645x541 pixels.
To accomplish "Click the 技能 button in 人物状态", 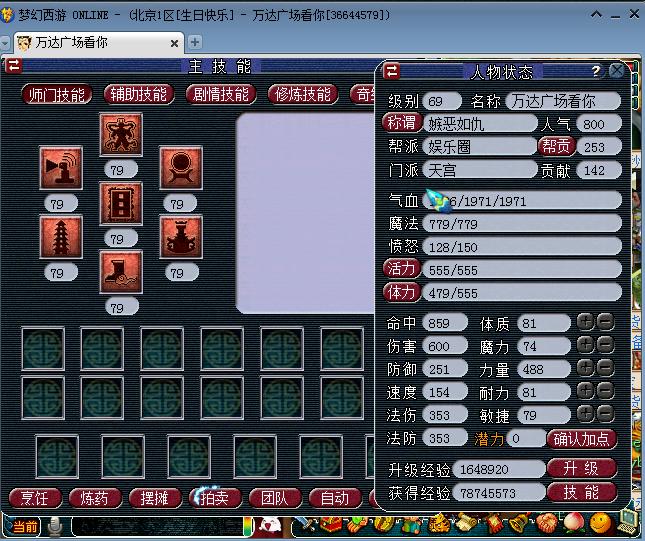I will point(581,492).
